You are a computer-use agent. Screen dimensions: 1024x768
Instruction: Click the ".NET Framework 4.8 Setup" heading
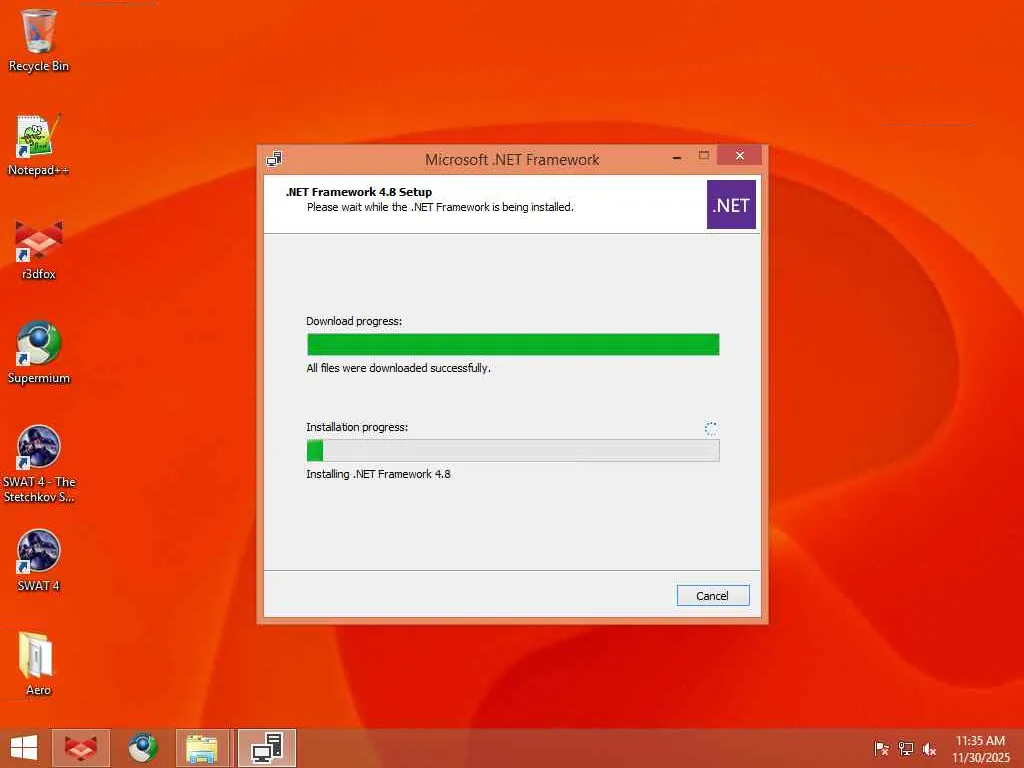point(359,192)
